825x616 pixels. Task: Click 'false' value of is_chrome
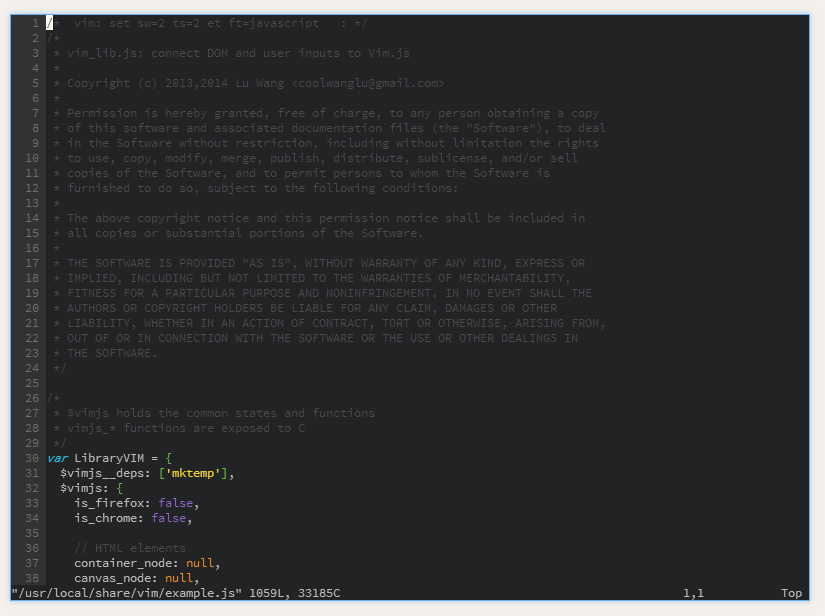click(x=168, y=518)
